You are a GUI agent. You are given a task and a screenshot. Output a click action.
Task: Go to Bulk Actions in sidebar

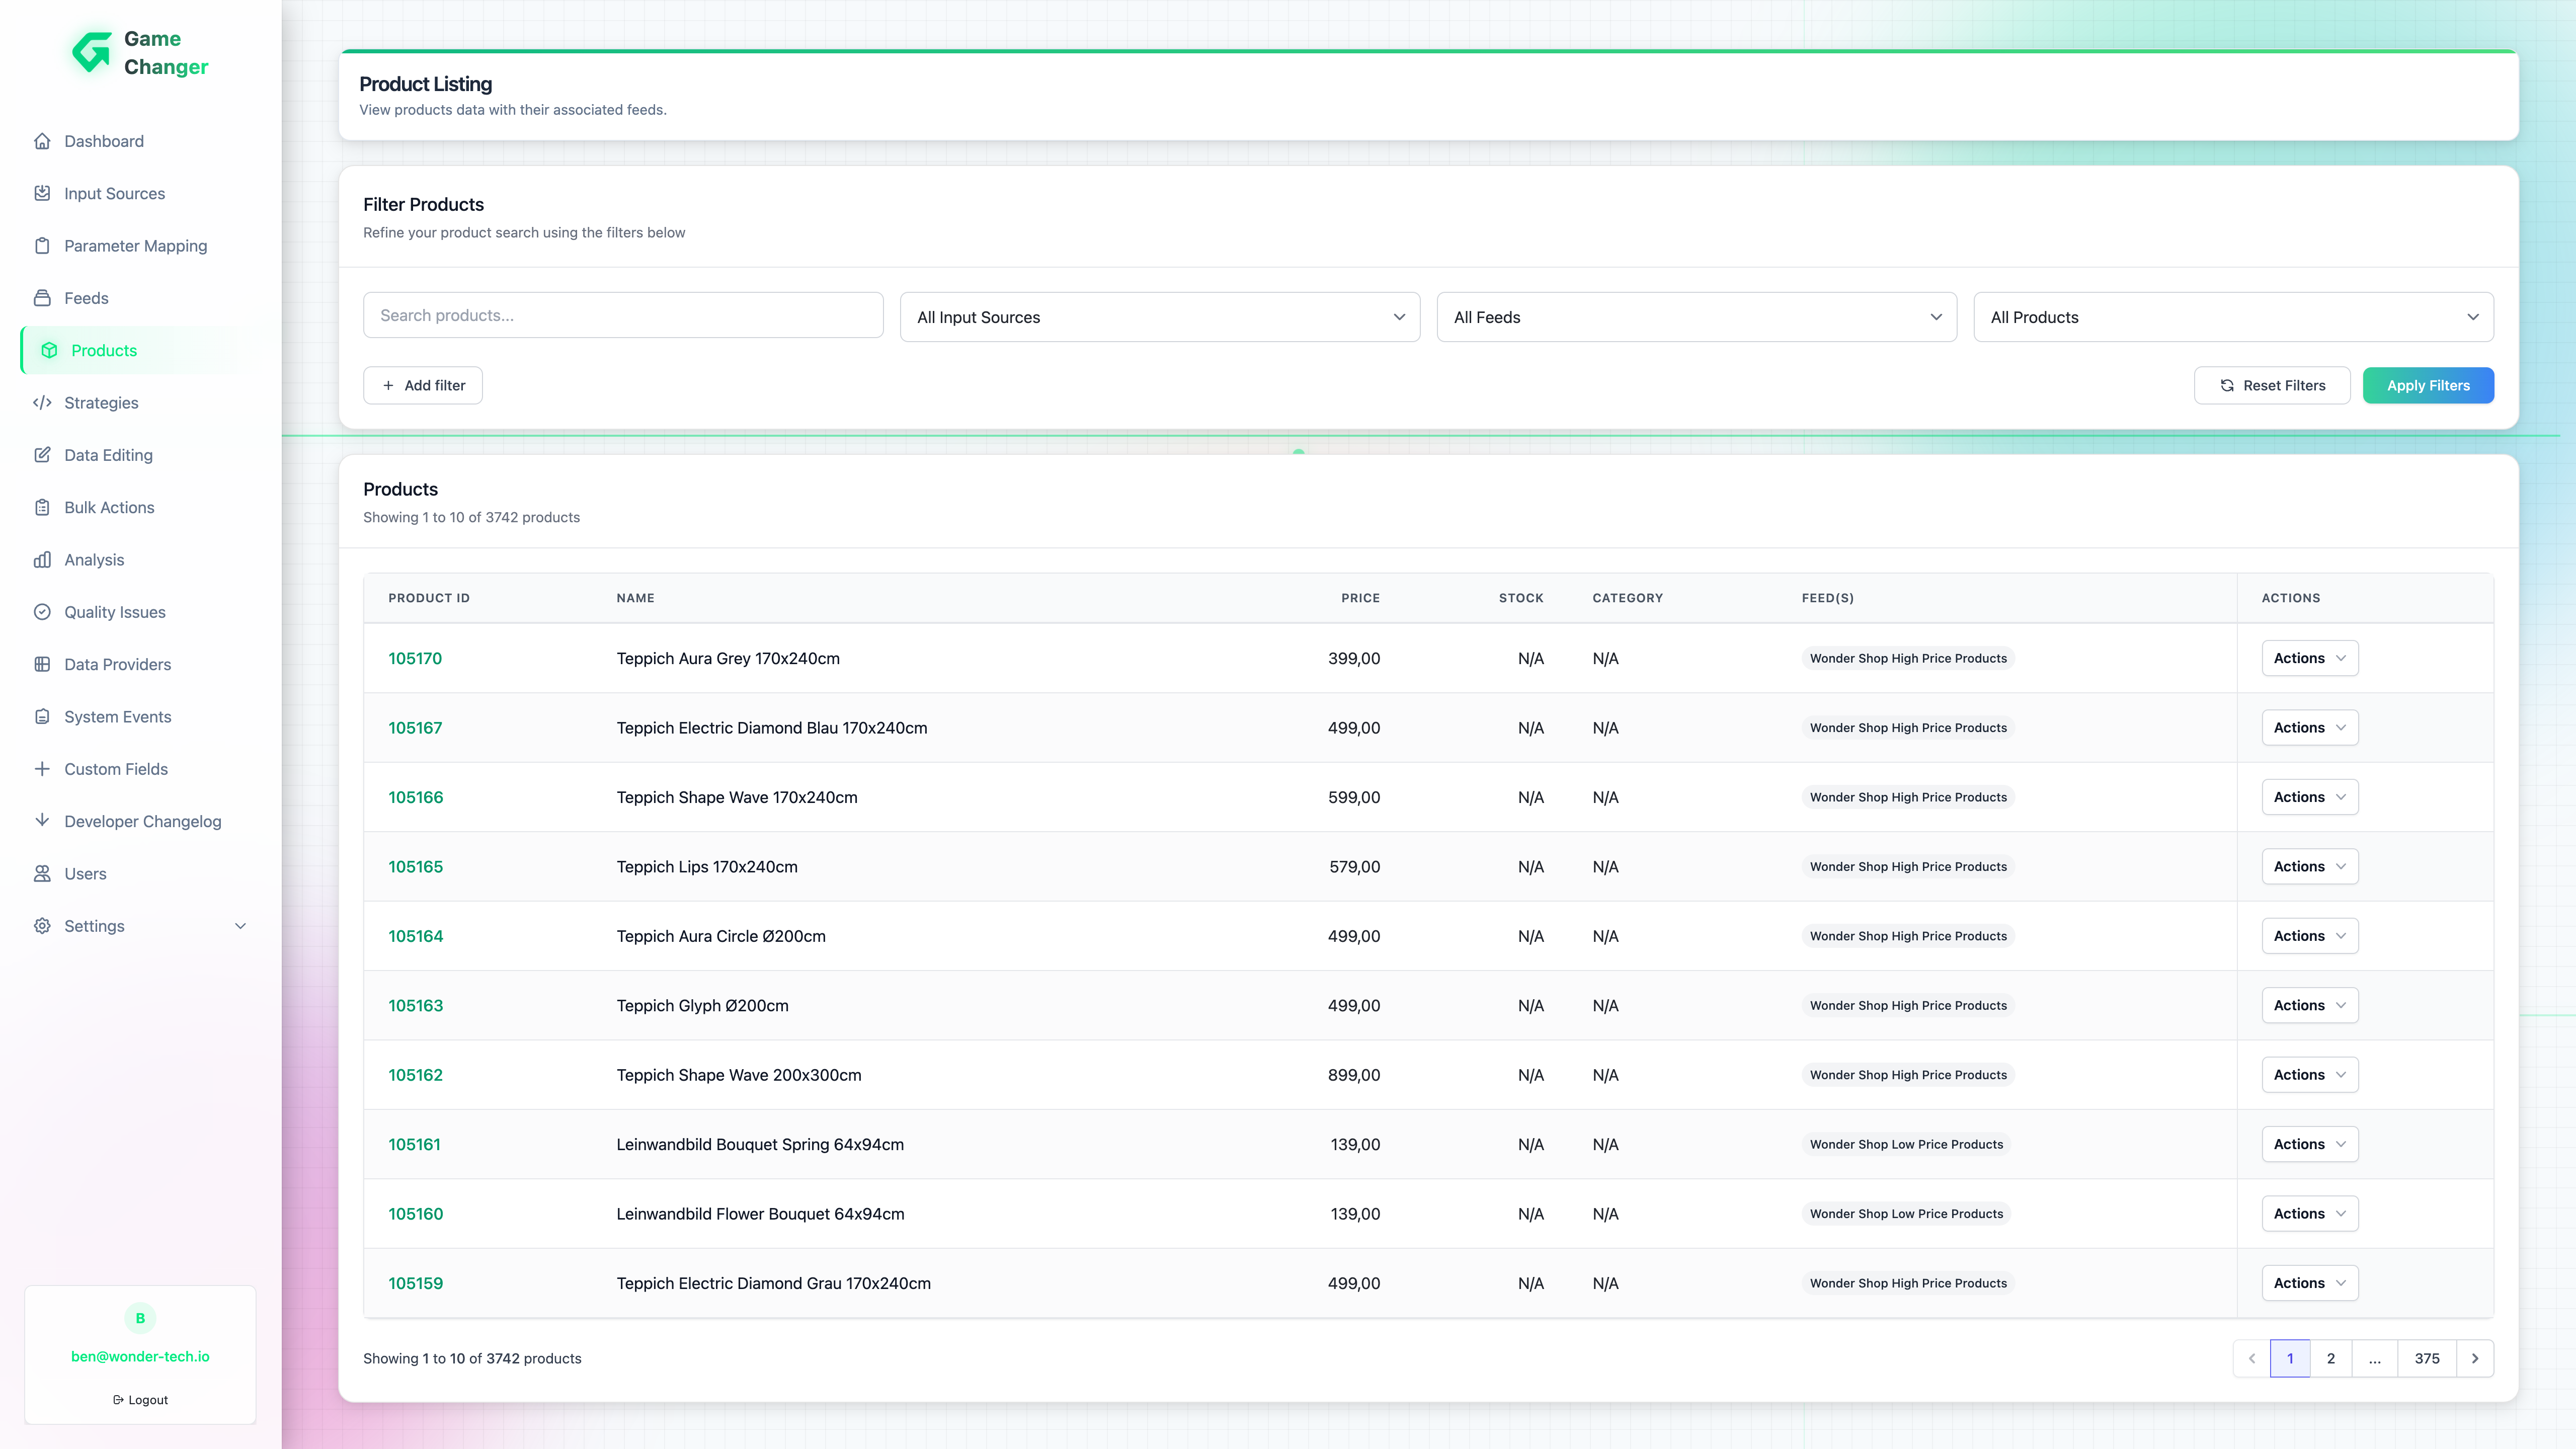pyautogui.click(x=109, y=507)
